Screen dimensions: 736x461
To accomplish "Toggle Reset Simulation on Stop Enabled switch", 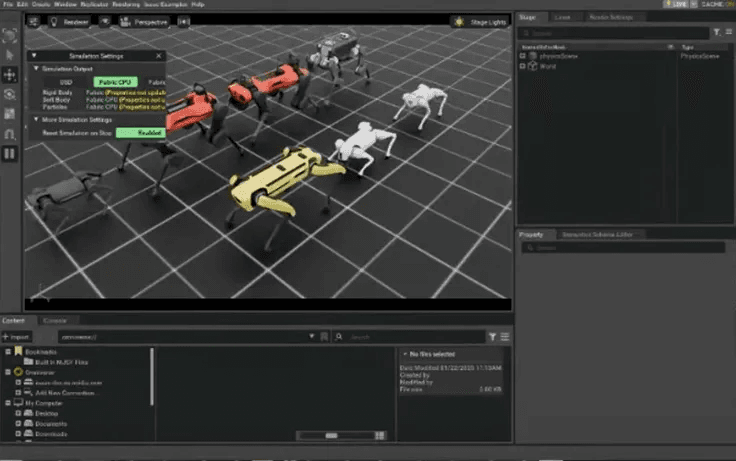I will coord(139,132).
